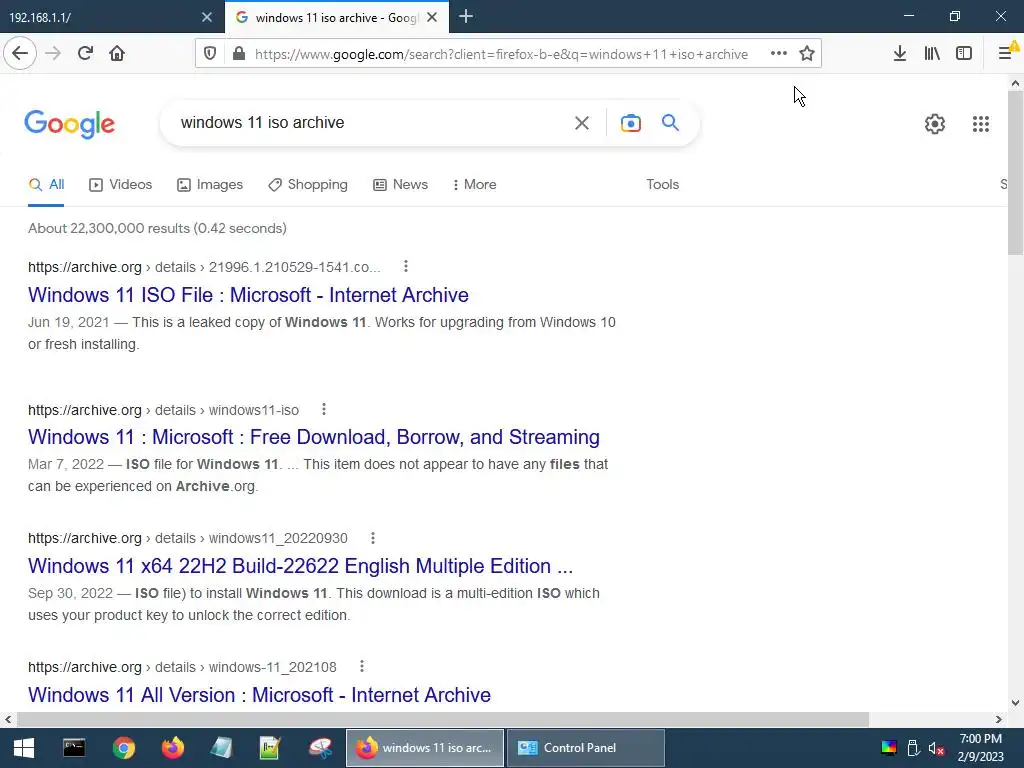
Task: Focus the browser address bar
Action: 501,54
